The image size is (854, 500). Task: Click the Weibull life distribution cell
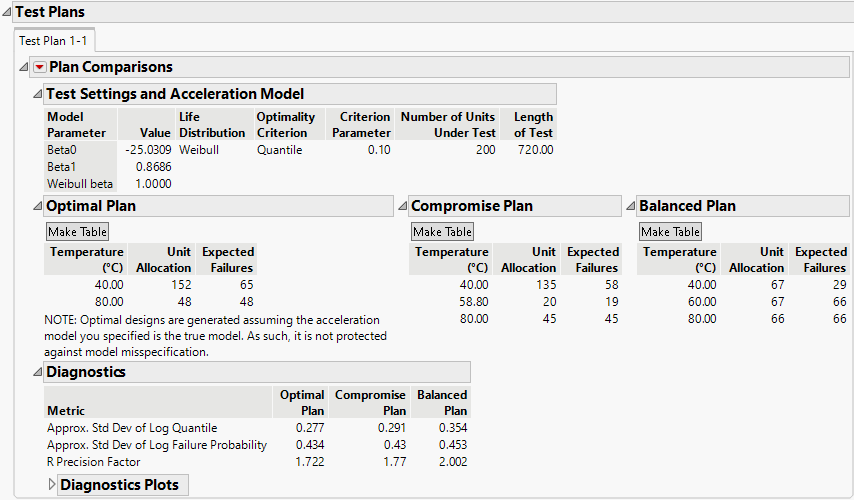point(199,150)
